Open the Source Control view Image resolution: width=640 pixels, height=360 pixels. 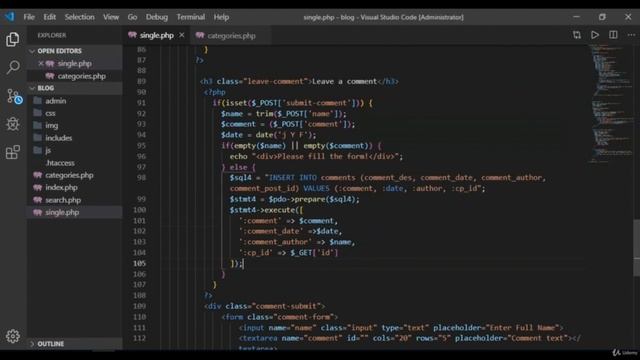tap(13, 96)
